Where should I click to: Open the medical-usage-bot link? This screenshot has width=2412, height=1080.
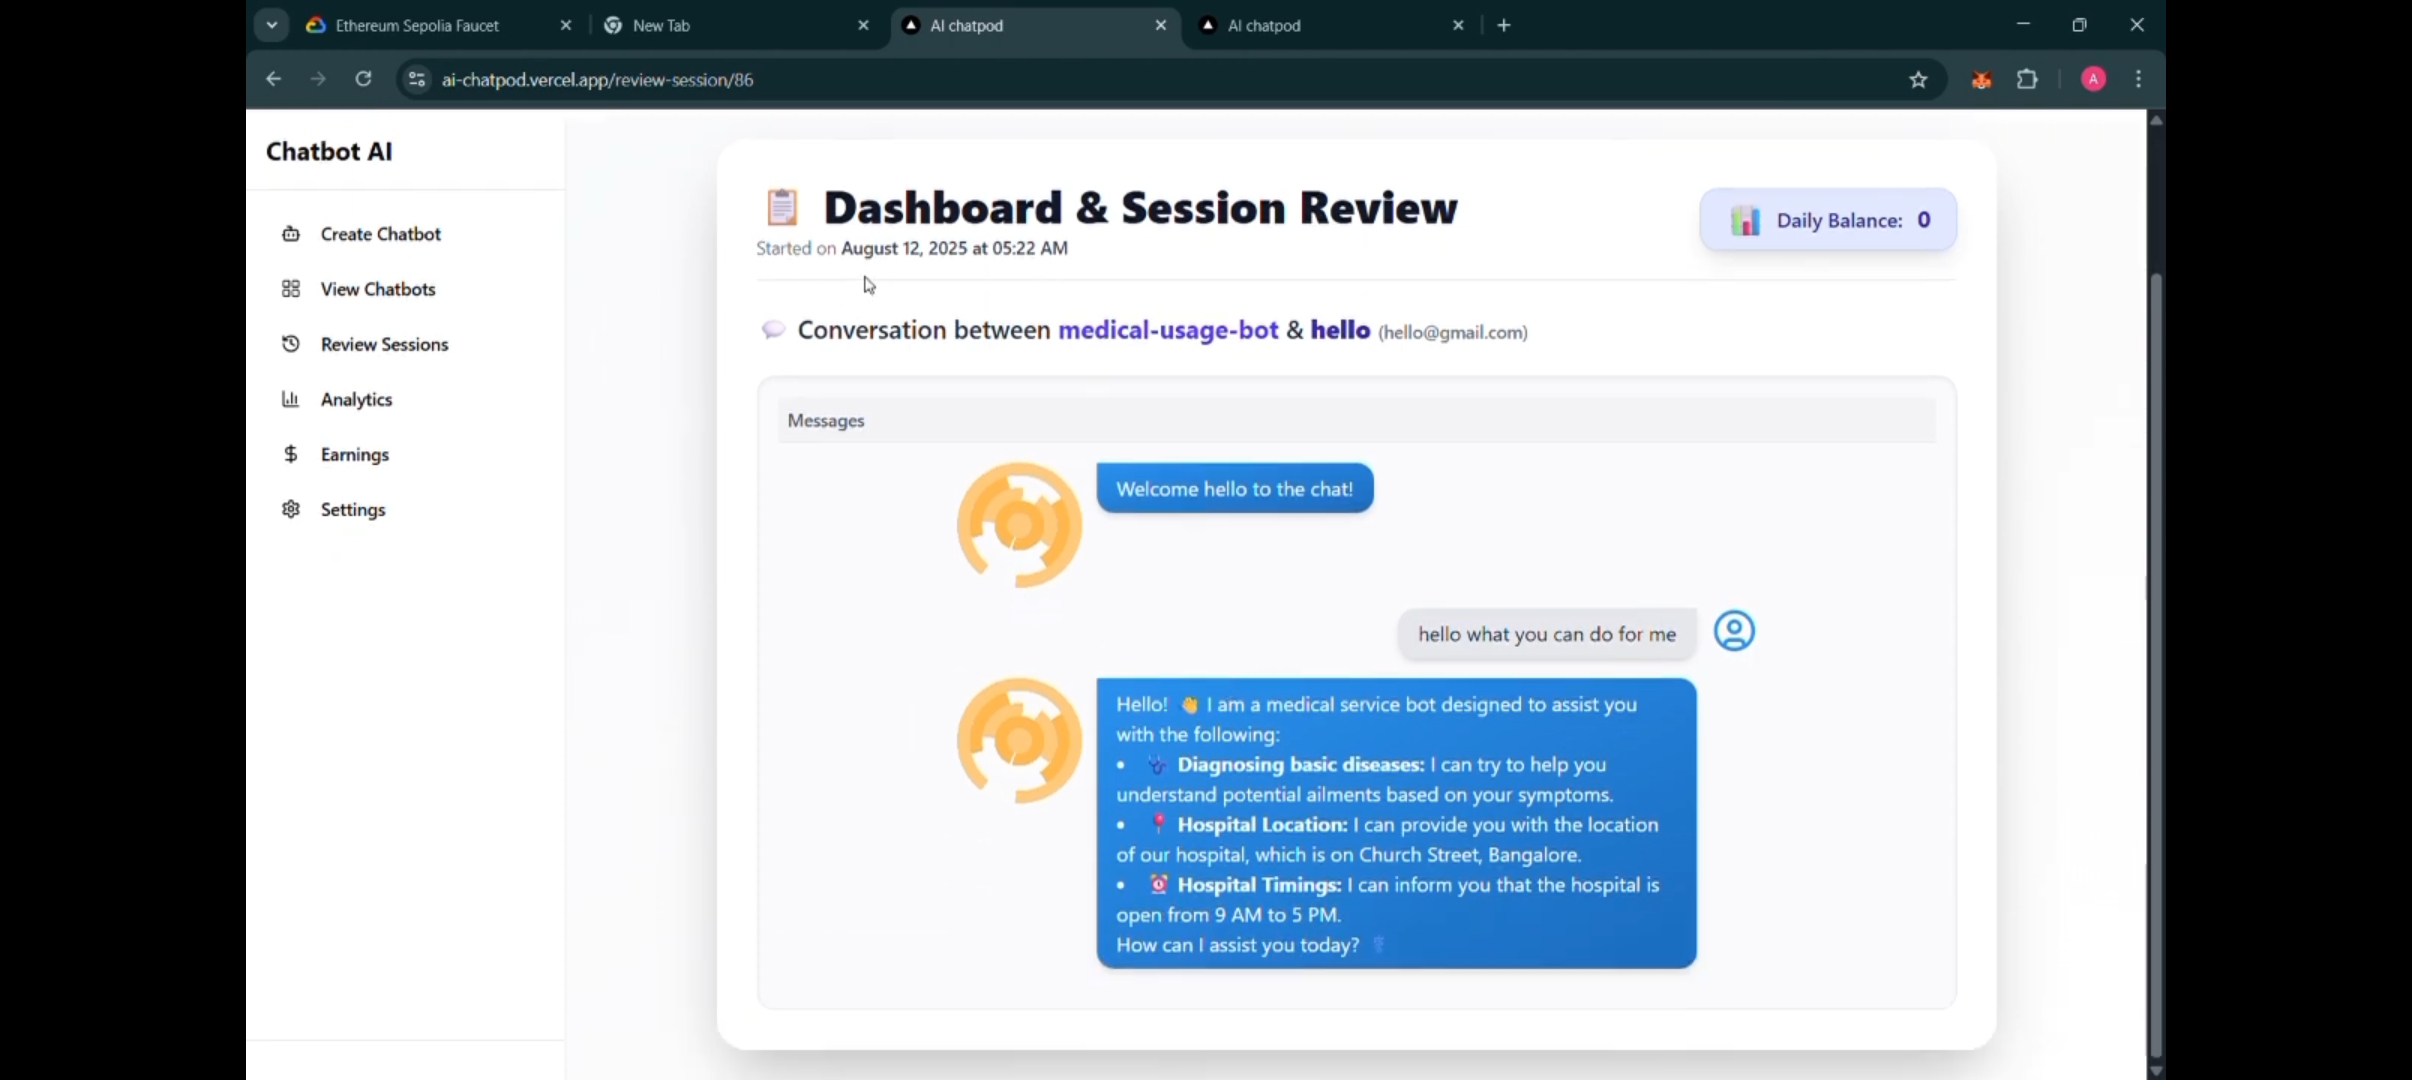(x=1167, y=330)
